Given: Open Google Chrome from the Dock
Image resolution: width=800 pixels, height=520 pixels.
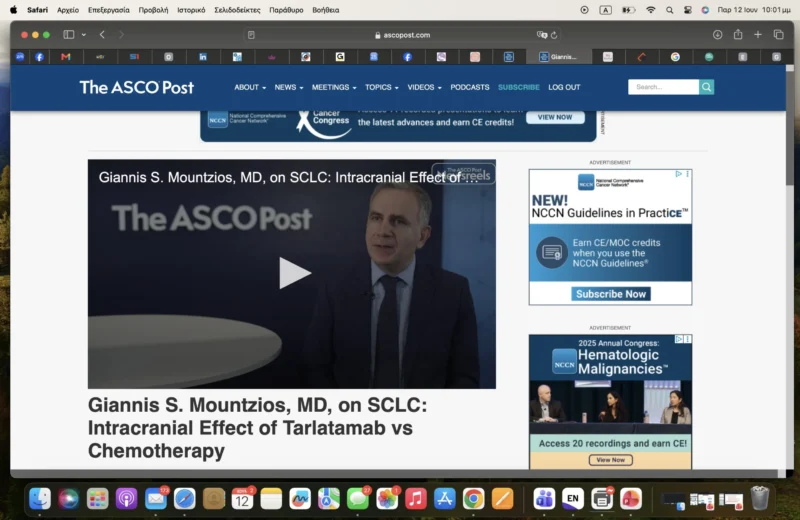Looking at the screenshot, I should click(x=473, y=499).
